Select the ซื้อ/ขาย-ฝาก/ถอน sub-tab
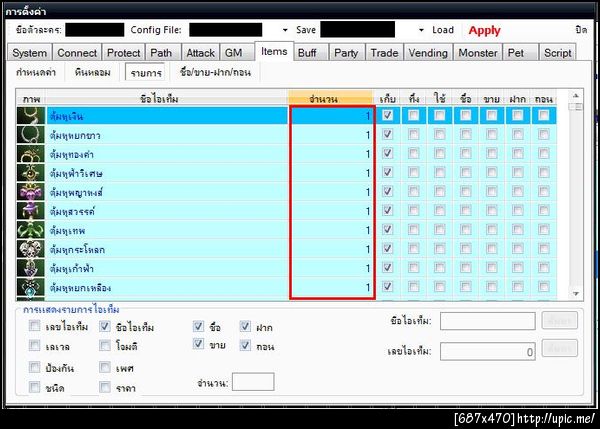This screenshot has width=600, height=429. (215, 72)
